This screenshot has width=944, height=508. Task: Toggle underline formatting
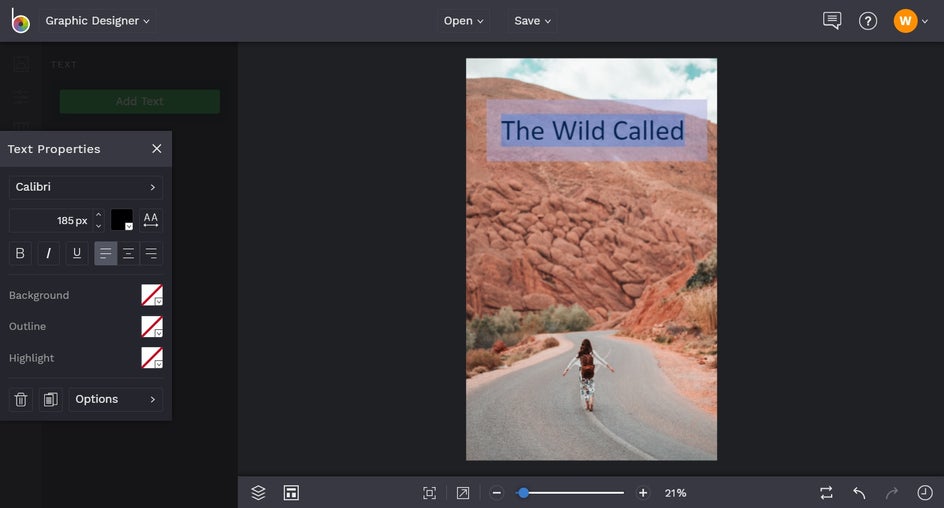(x=77, y=253)
